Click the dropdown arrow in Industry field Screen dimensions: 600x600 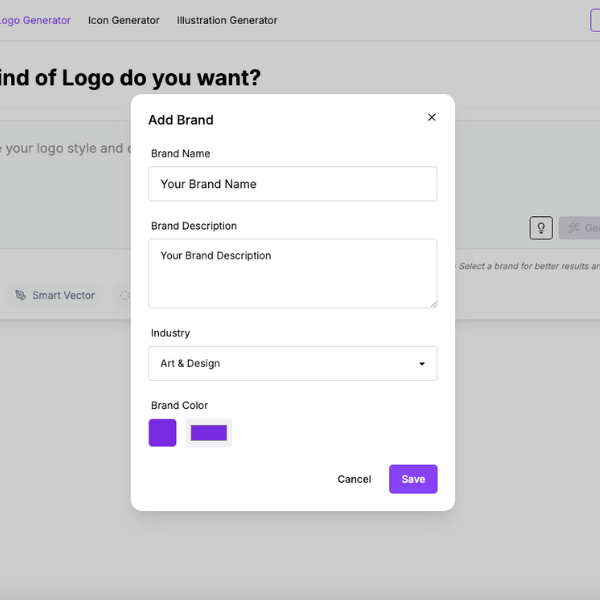tap(422, 364)
